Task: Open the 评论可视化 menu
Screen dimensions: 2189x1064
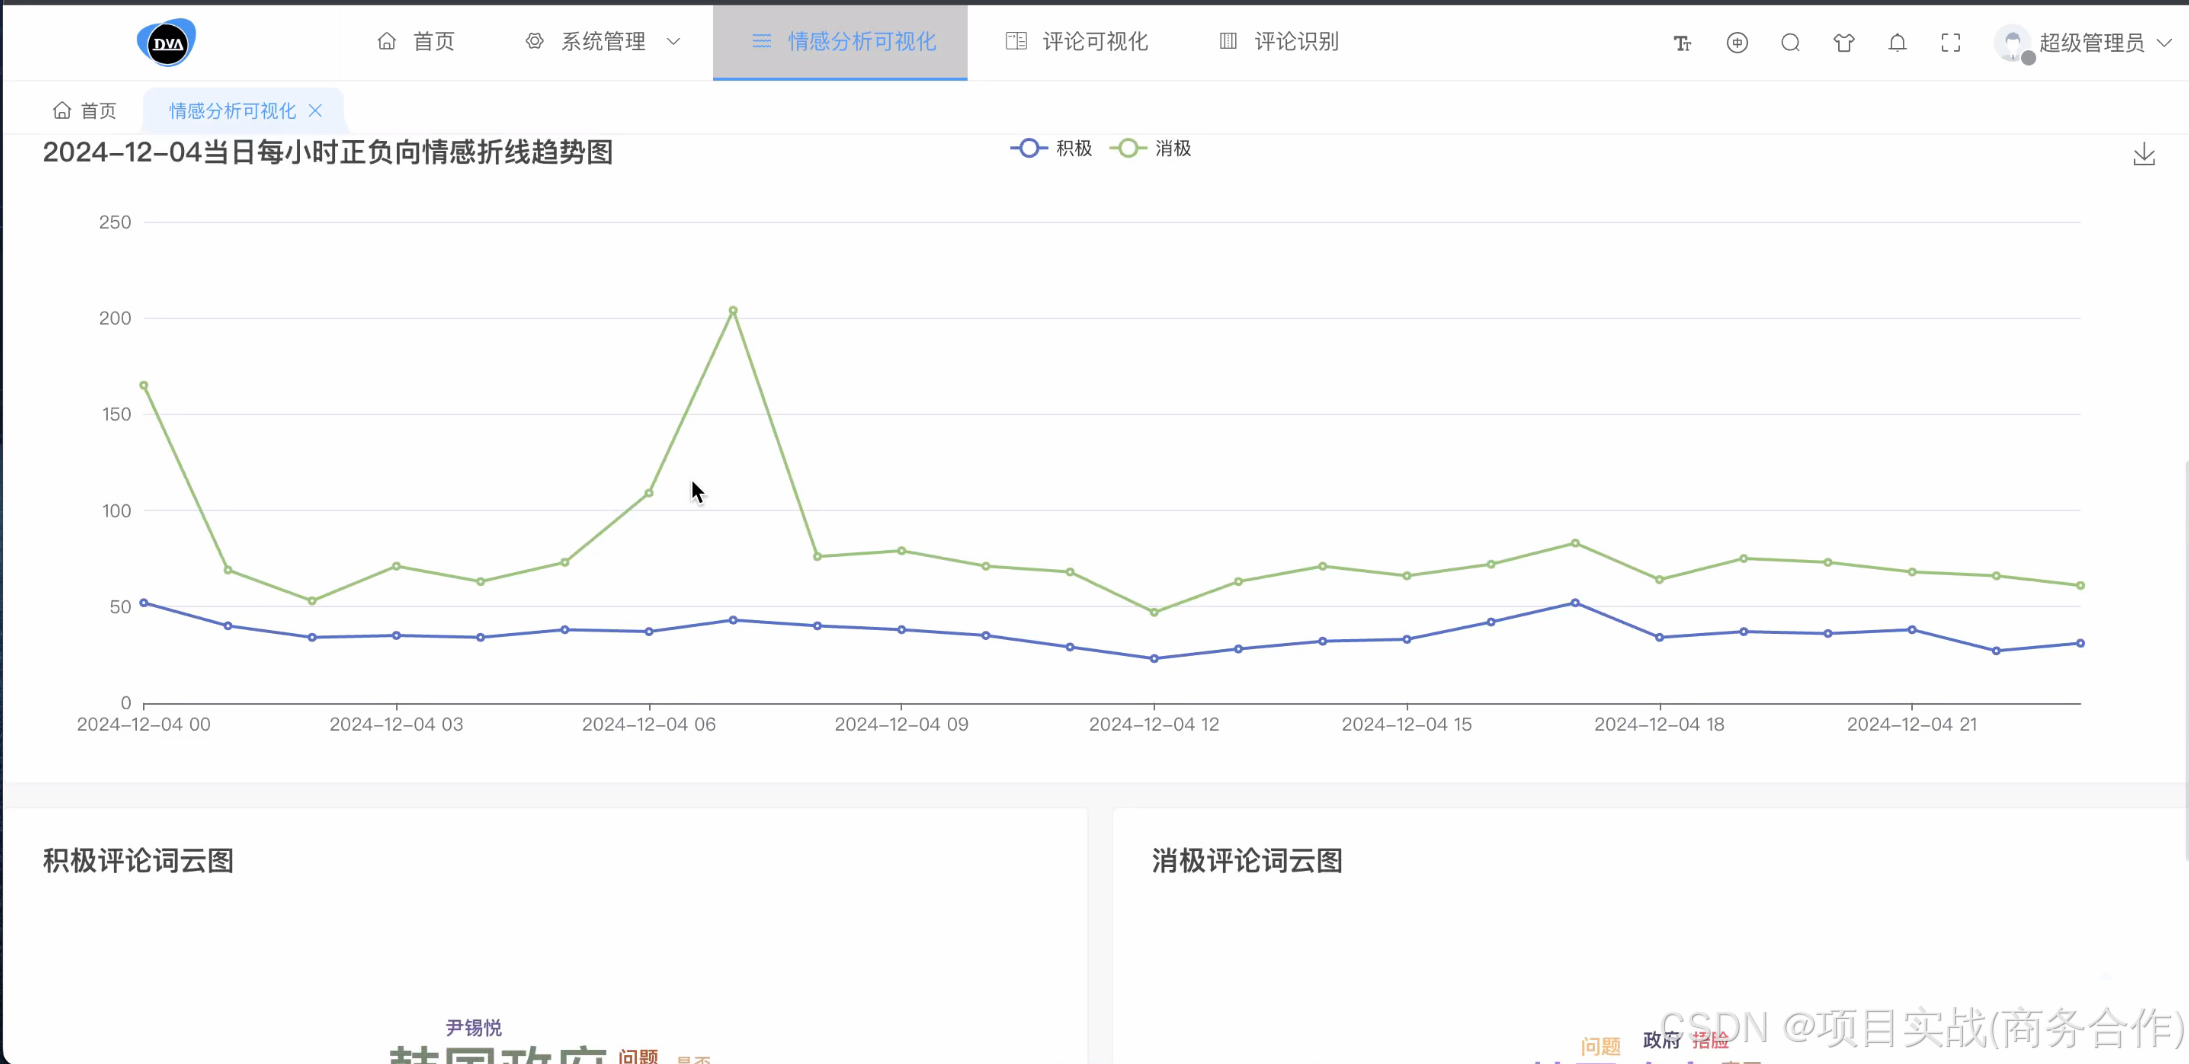Action: (x=1076, y=41)
